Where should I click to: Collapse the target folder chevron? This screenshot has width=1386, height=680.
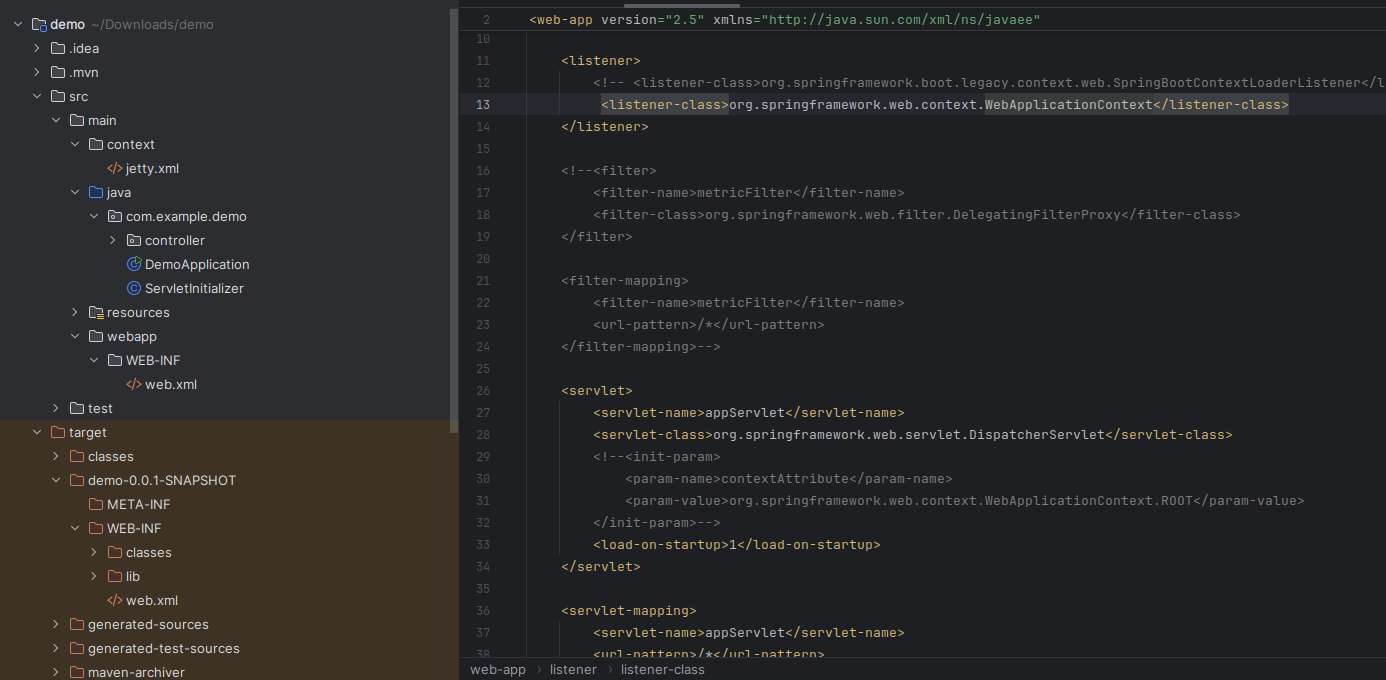tap(37, 433)
